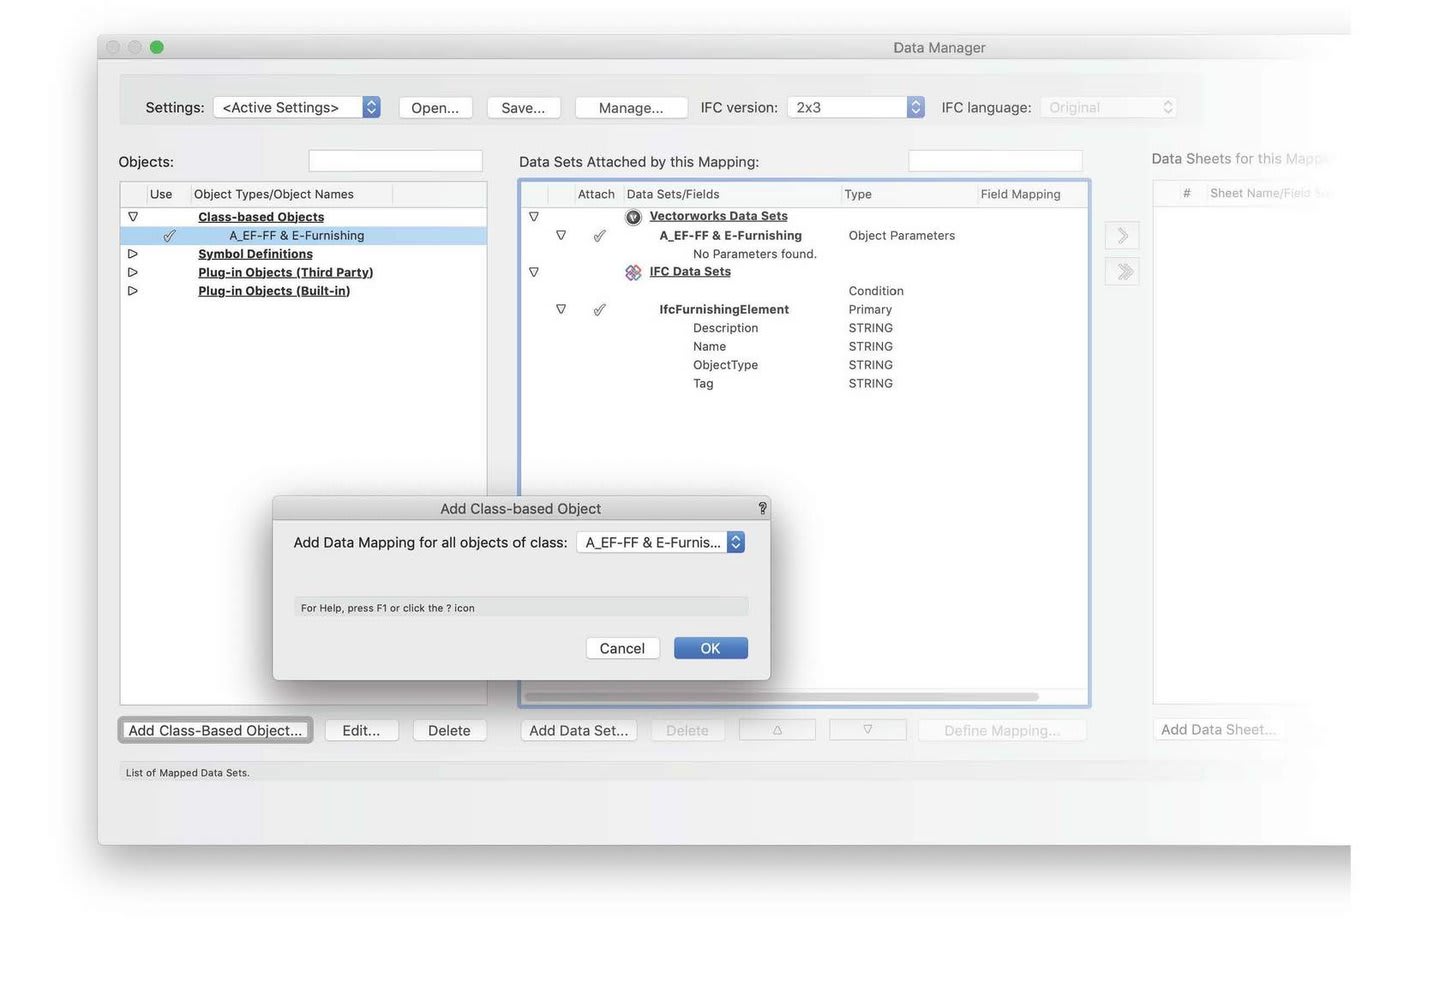Expand the Symbol Definitions tree group

(x=132, y=254)
